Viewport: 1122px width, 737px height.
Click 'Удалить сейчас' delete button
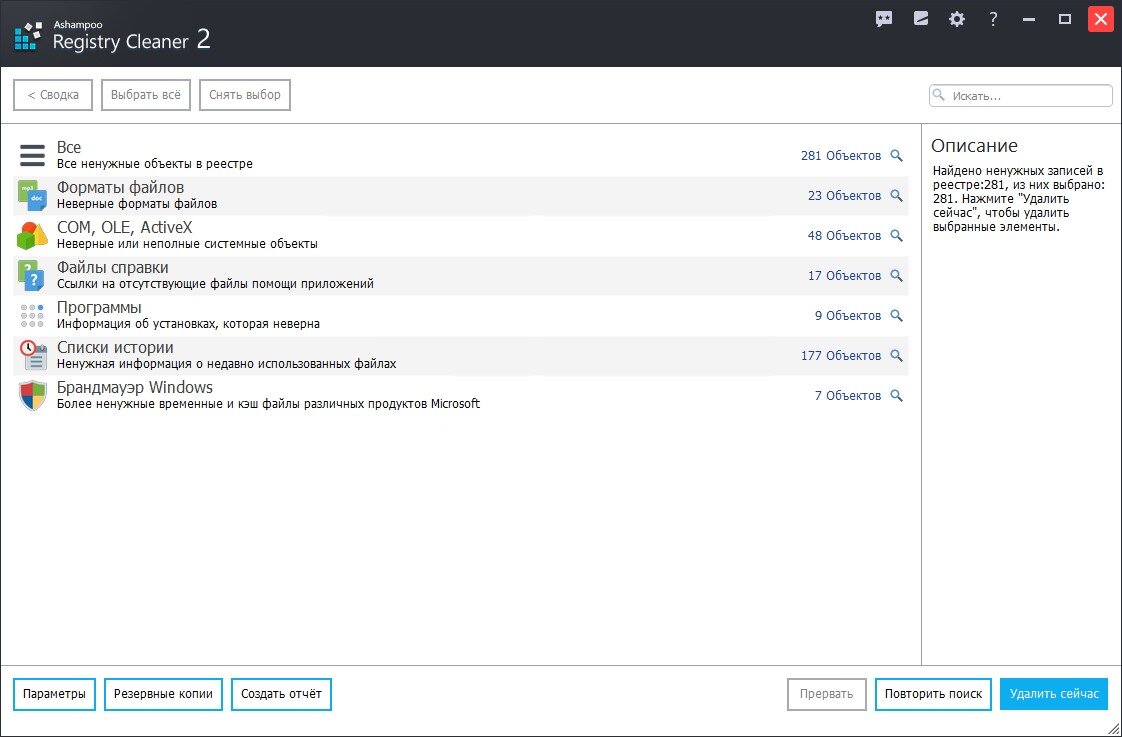click(x=1054, y=694)
